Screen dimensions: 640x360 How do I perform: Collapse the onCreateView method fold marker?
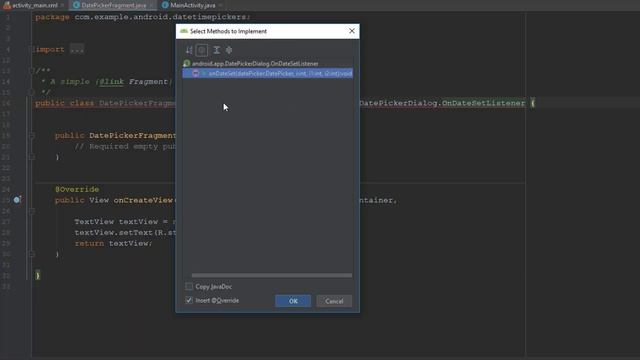(x=31, y=211)
